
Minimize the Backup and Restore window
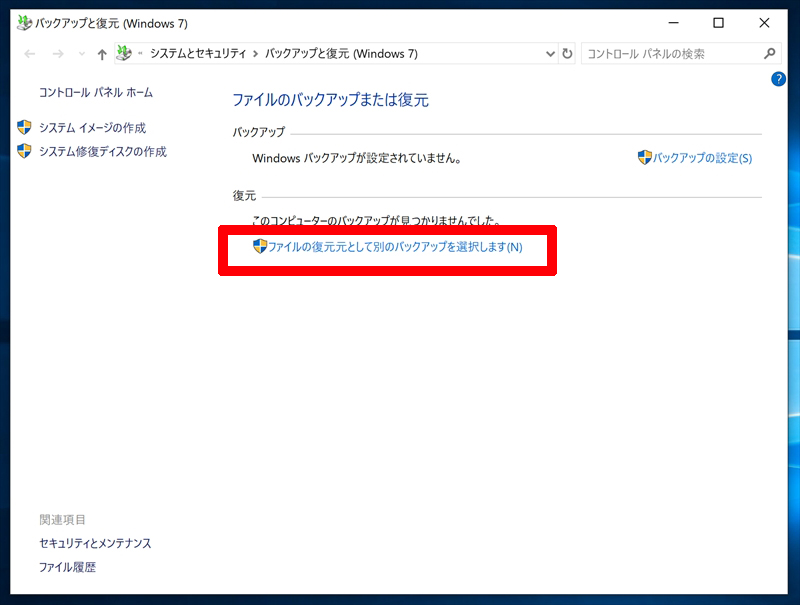[x=673, y=23]
